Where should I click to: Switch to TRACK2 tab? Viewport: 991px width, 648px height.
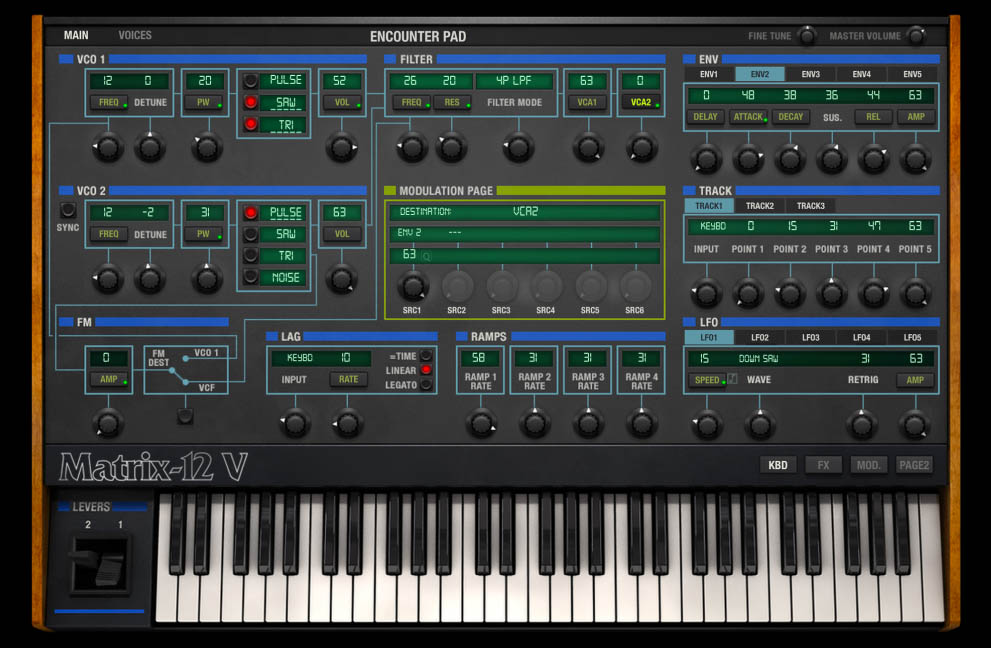click(x=760, y=205)
